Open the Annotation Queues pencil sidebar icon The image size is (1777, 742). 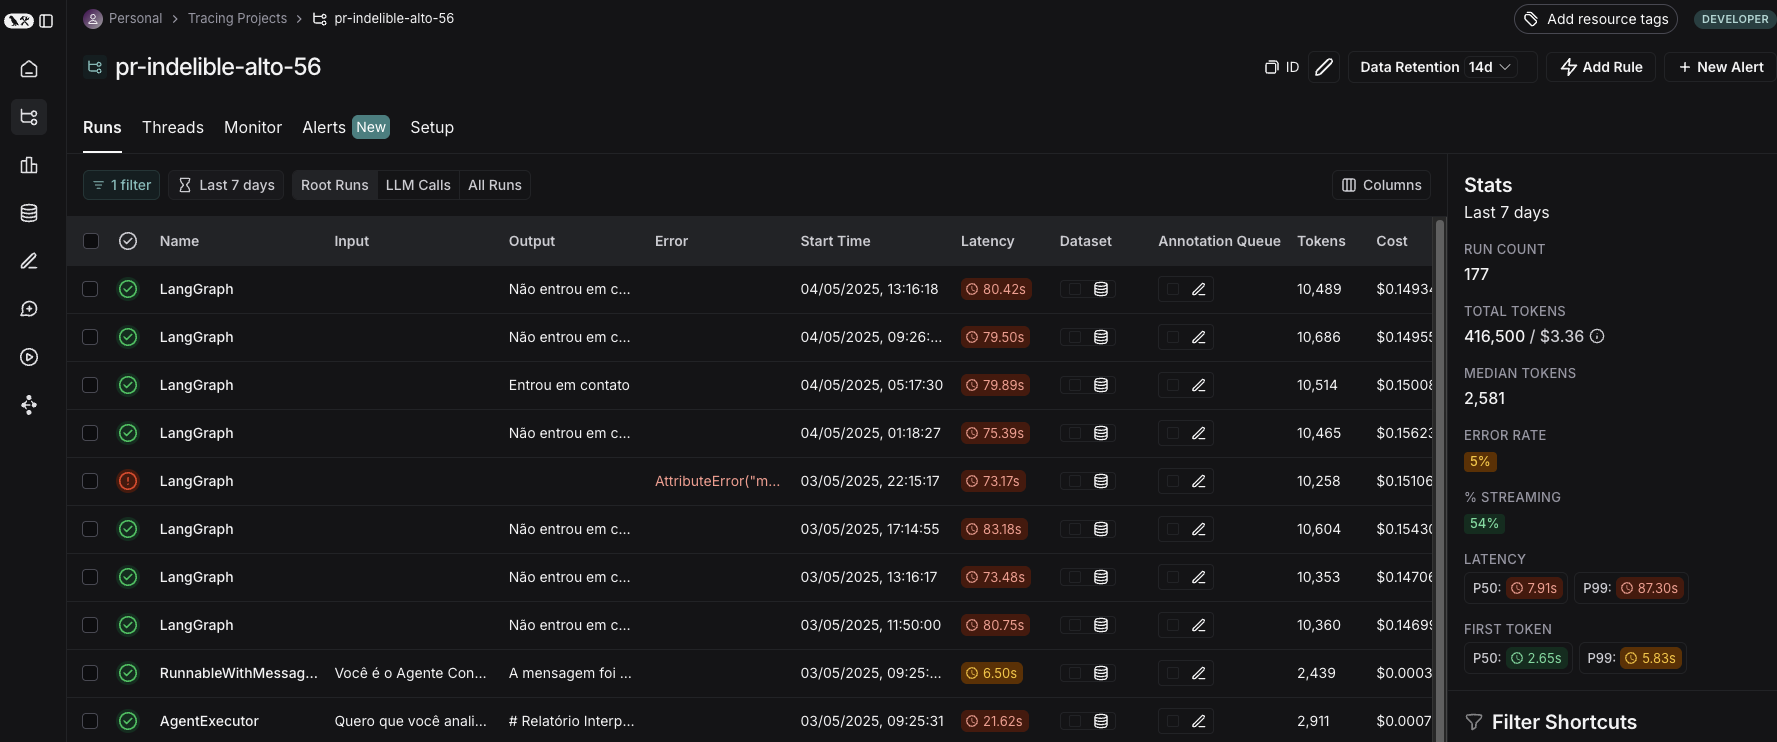coord(29,261)
